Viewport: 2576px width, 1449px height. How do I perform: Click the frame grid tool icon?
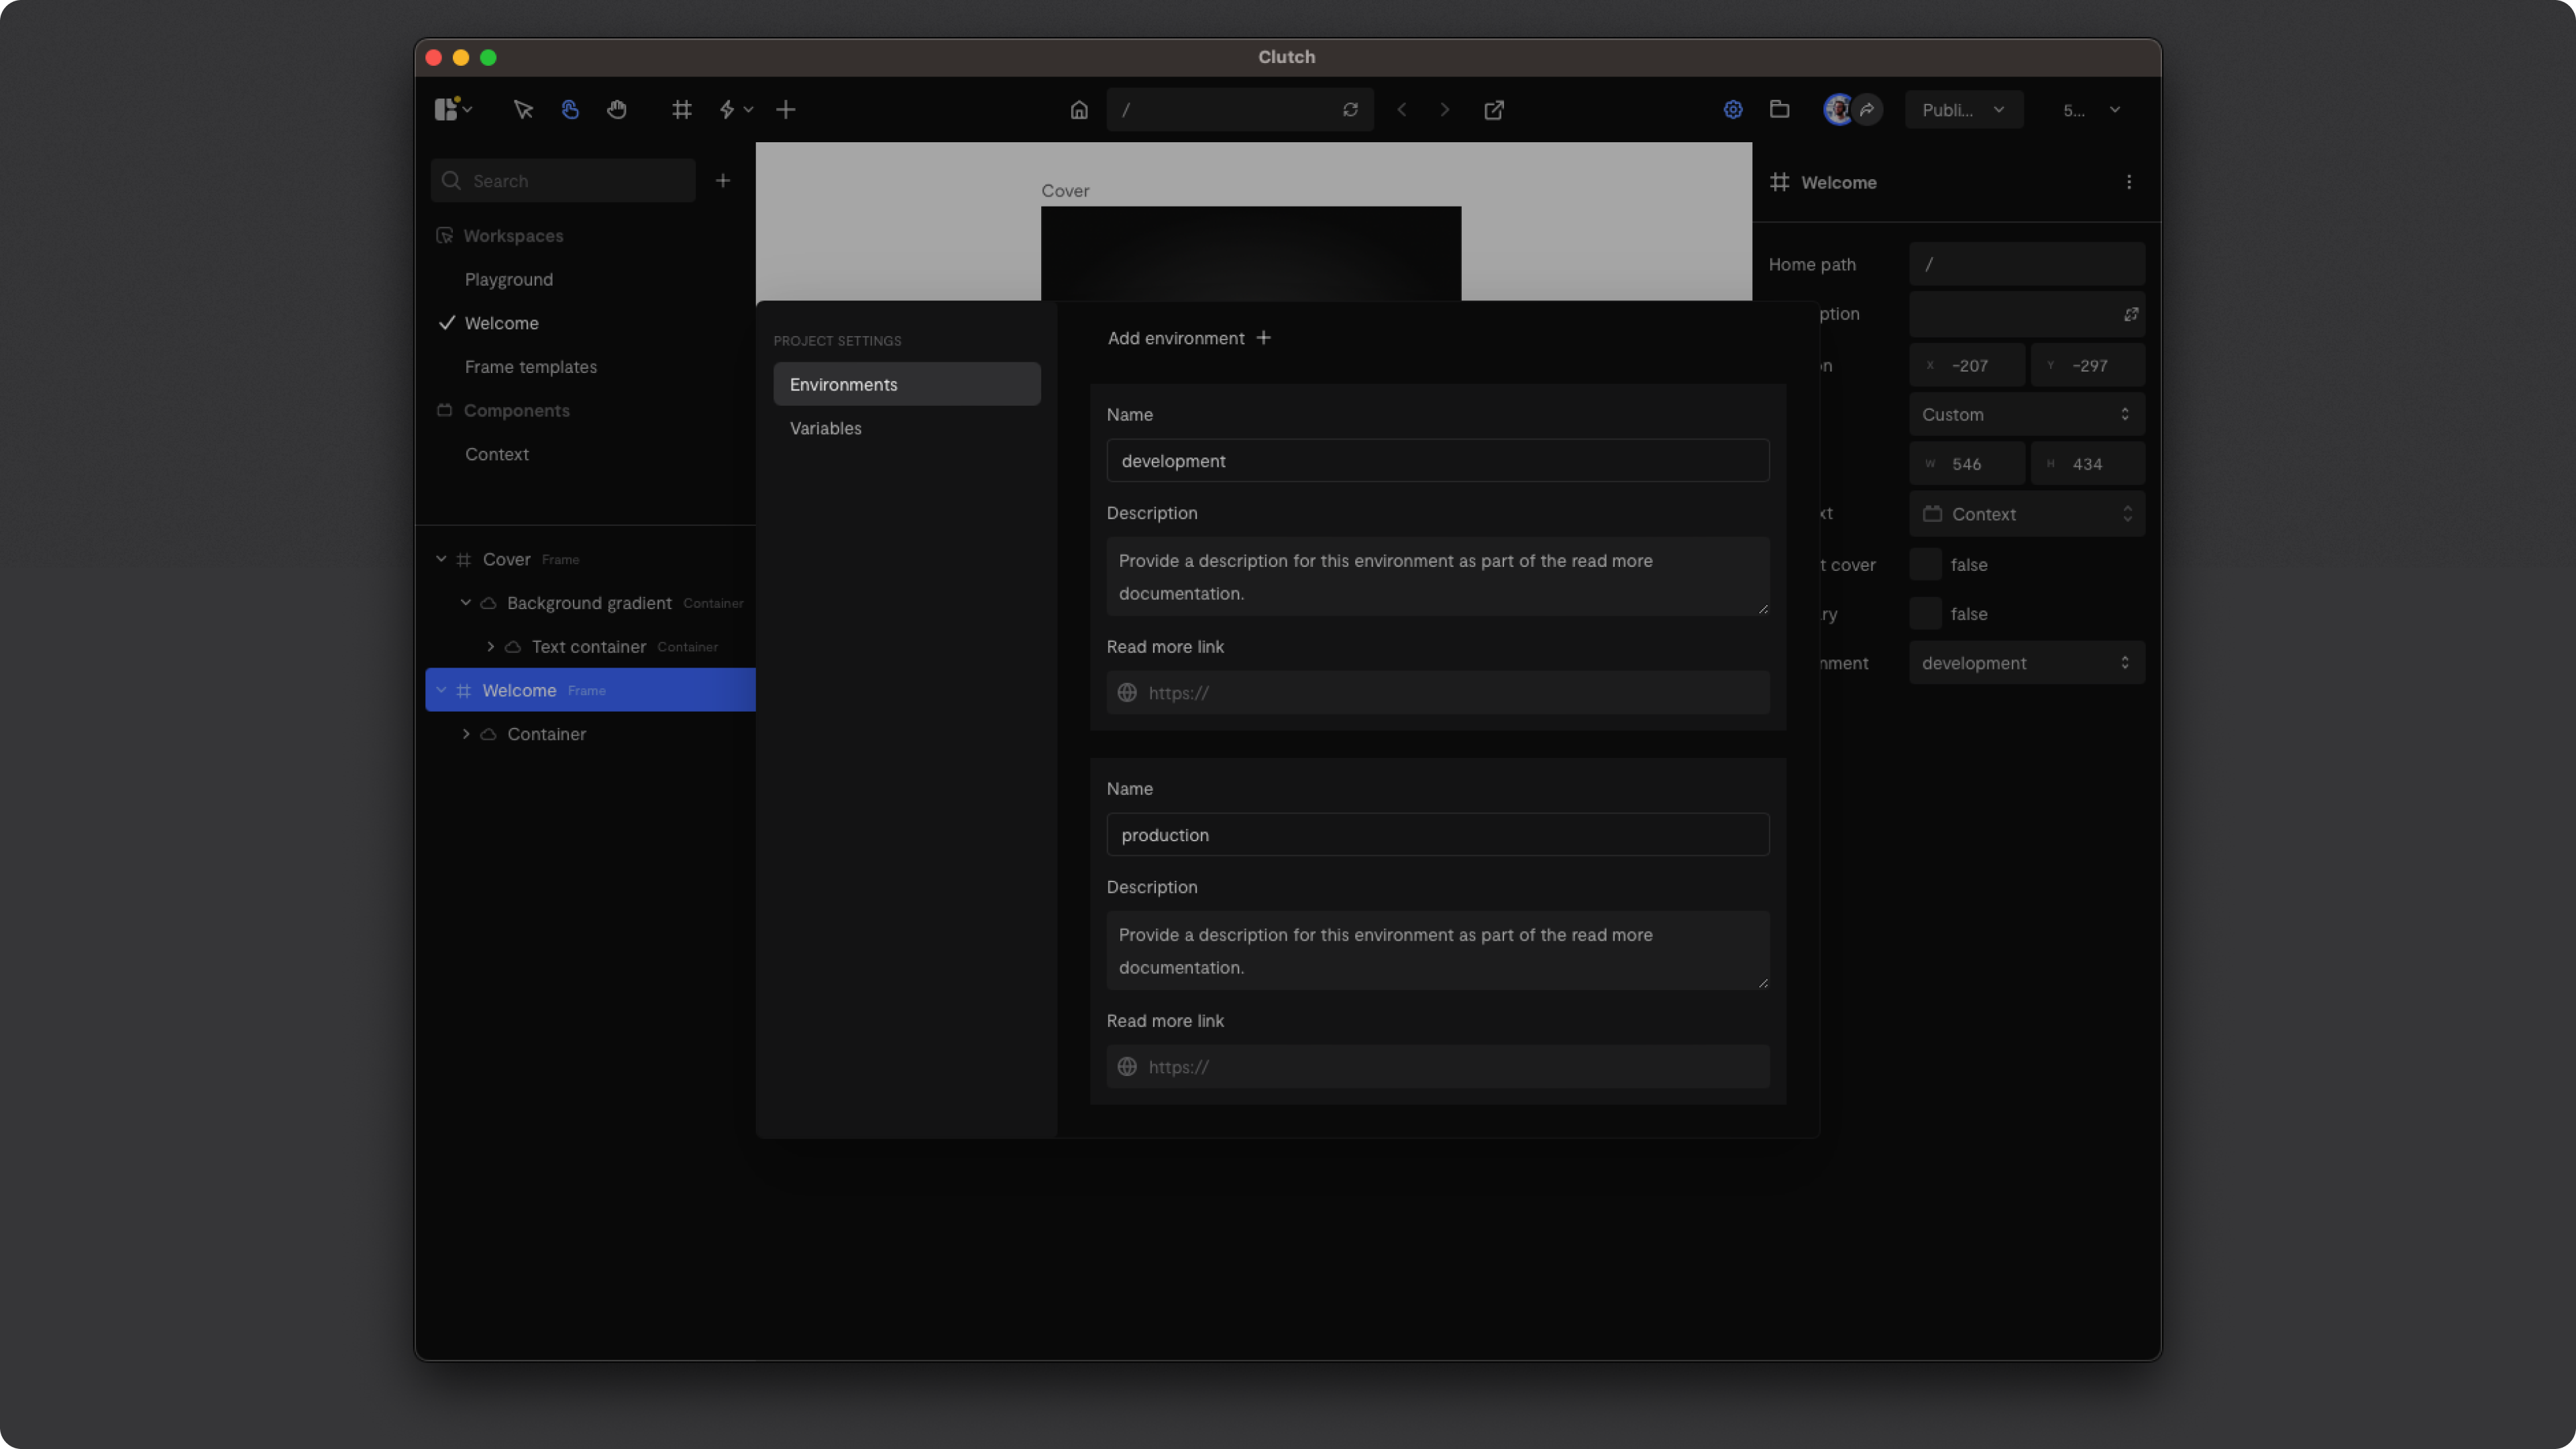pyautogui.click(x=682, y=110)
